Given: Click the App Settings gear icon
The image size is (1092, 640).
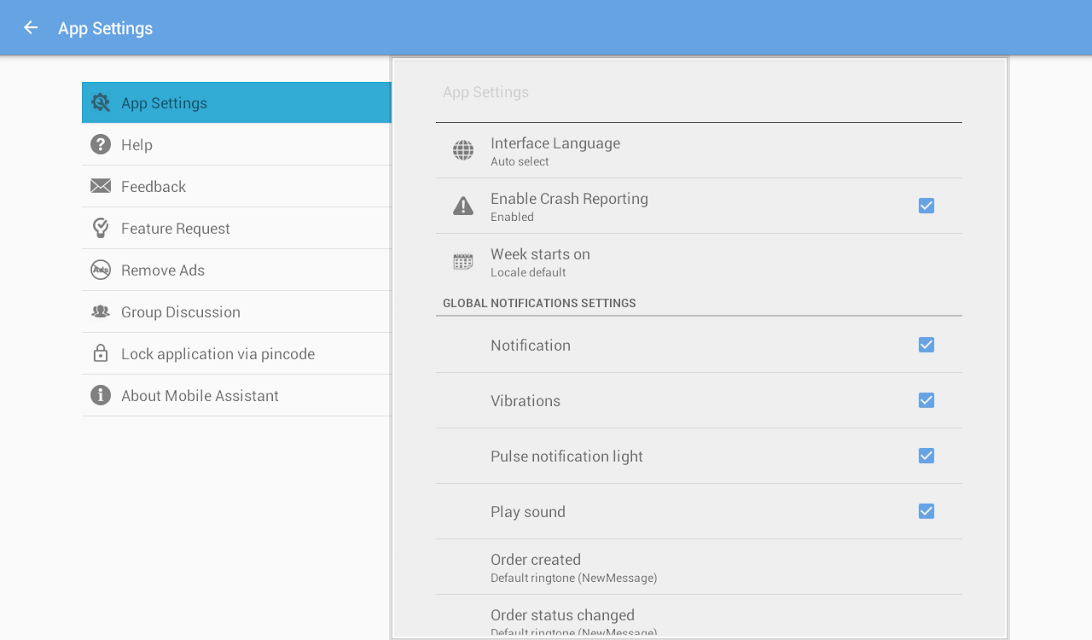Looking at the screenshot, I should (x=100, y=102).
